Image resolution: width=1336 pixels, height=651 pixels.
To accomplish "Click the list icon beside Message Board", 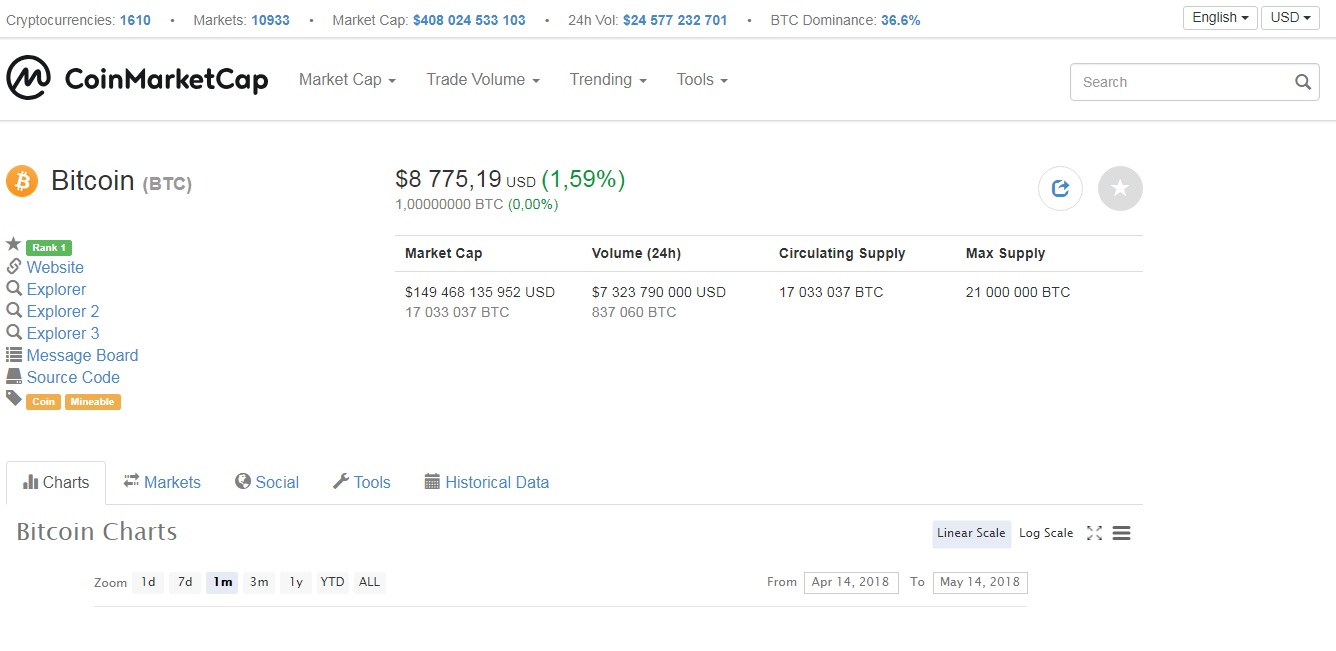I will point(14,354).
